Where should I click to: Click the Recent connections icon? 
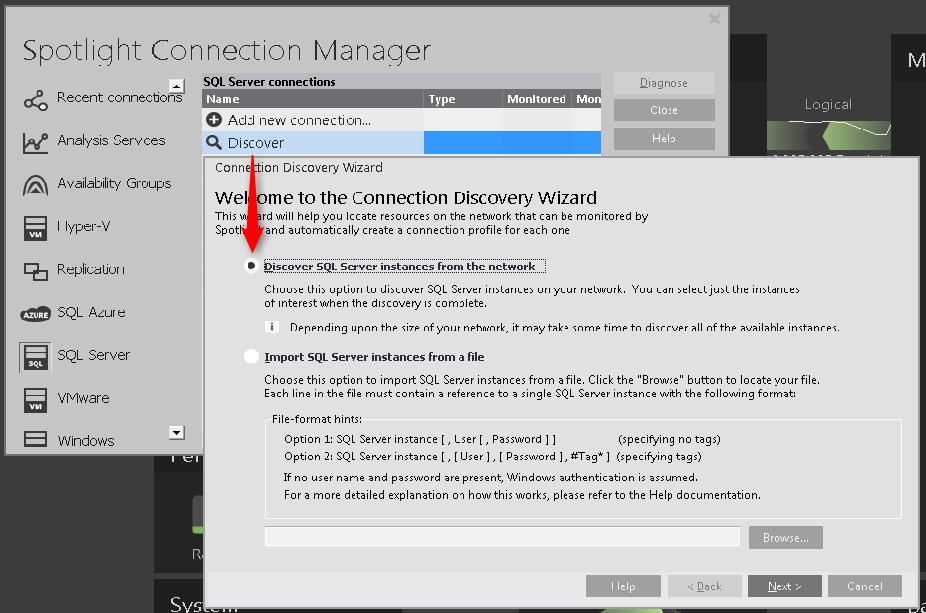pyautogui.click(x=35, y=99)
